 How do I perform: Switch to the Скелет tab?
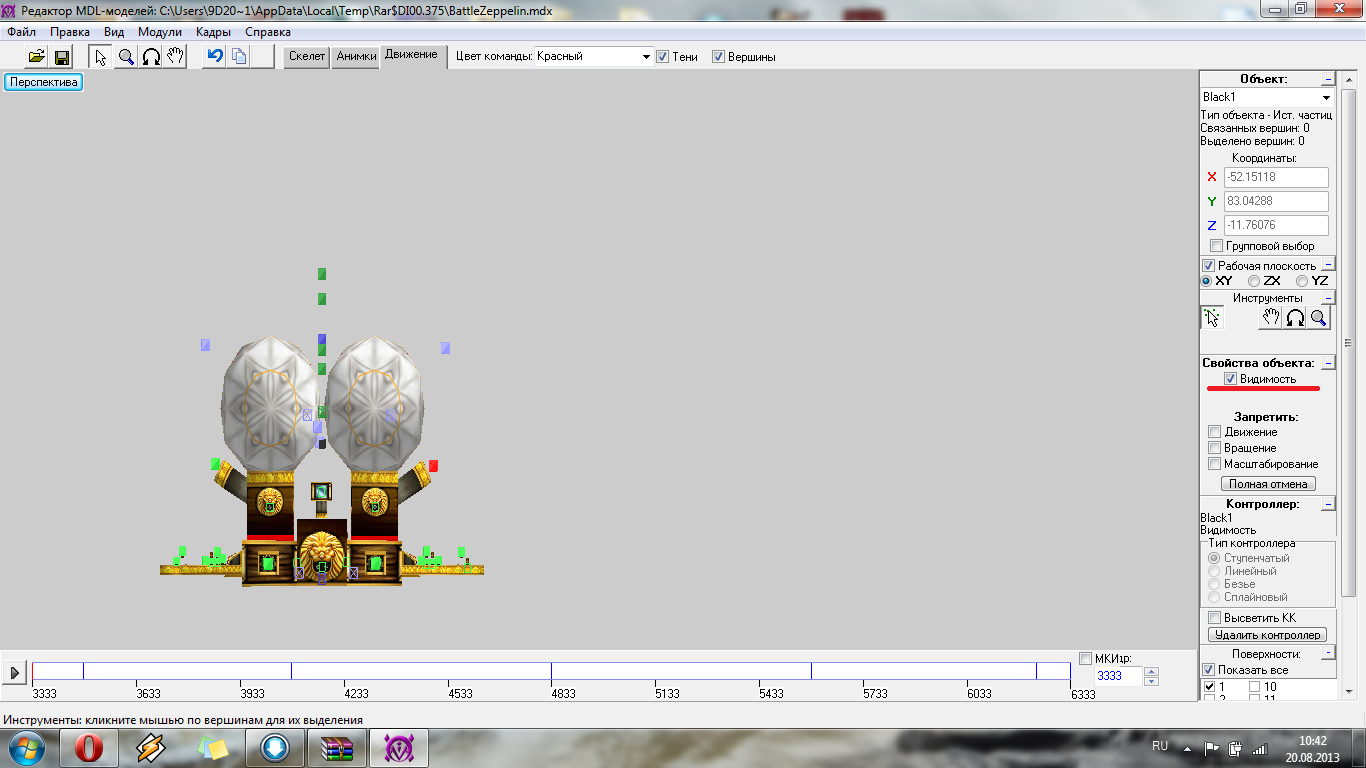[307, 57]
